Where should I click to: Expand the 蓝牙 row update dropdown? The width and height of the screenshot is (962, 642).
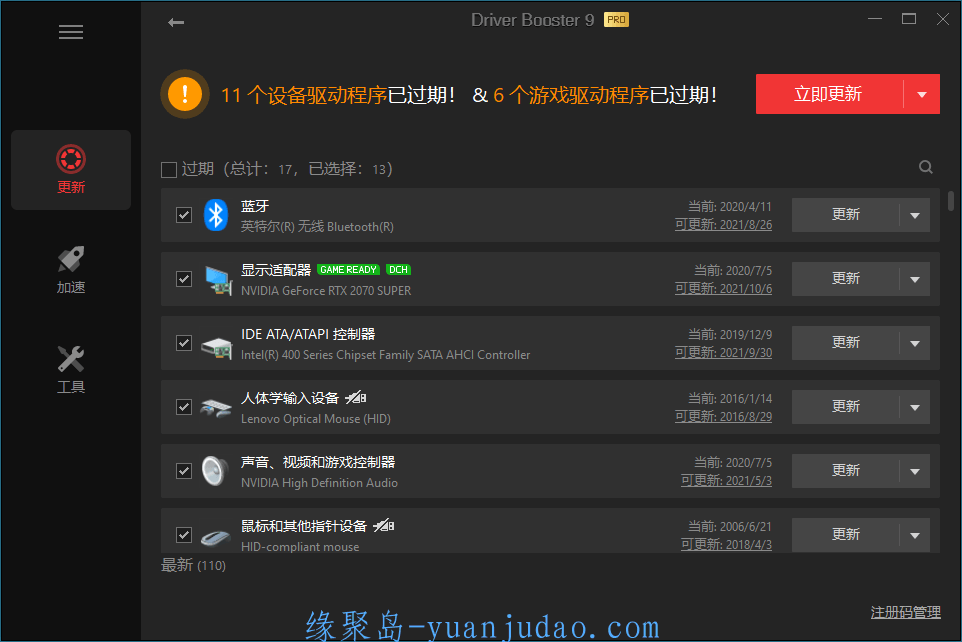[915, 215]
